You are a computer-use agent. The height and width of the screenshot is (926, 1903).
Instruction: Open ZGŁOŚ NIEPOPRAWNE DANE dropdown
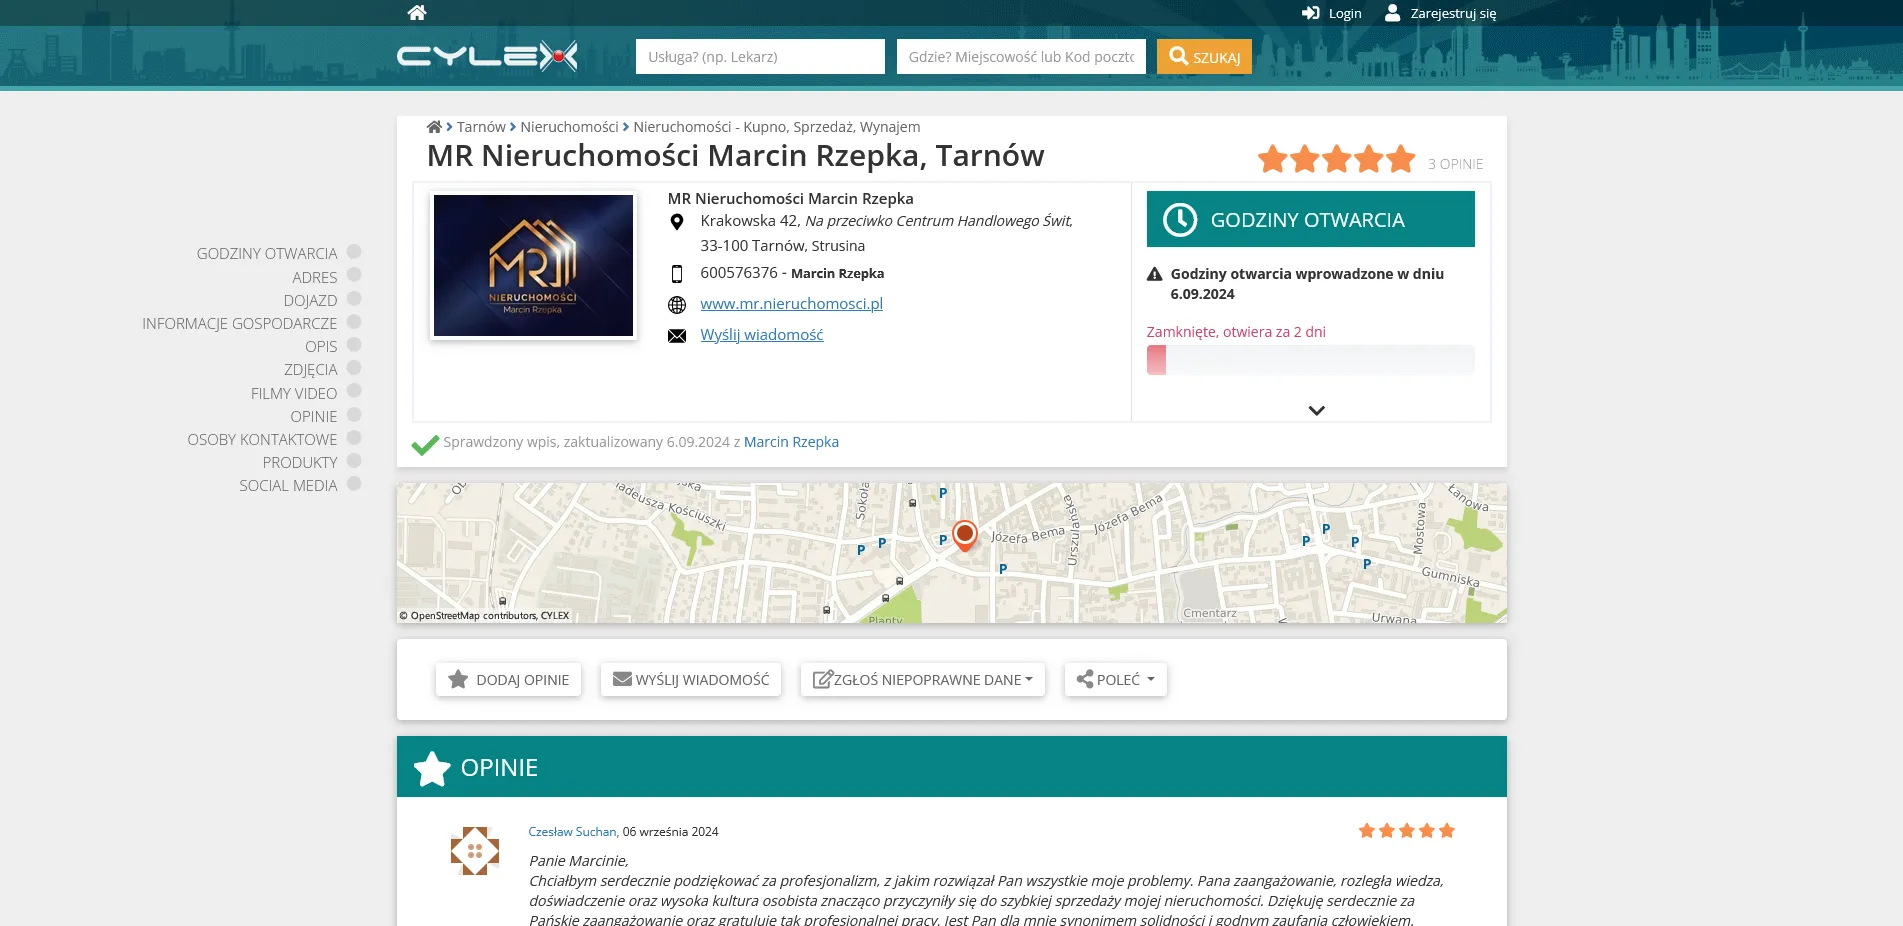922,680
